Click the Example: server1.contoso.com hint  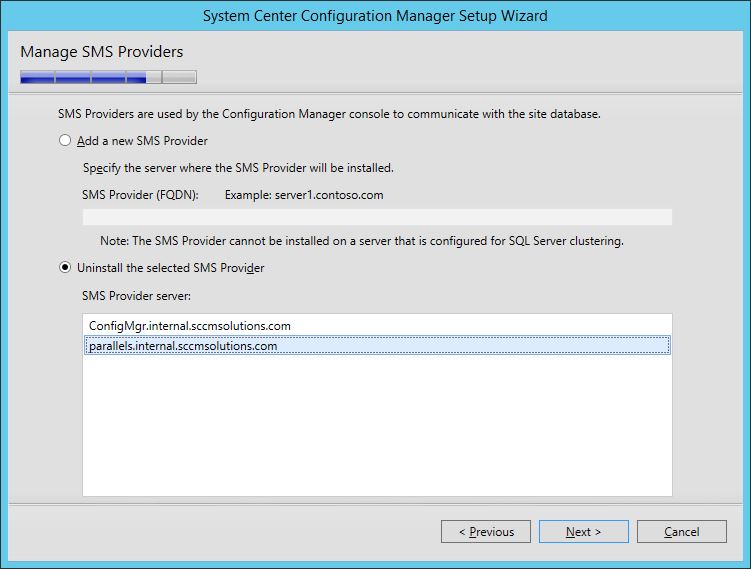pos(304,195)
